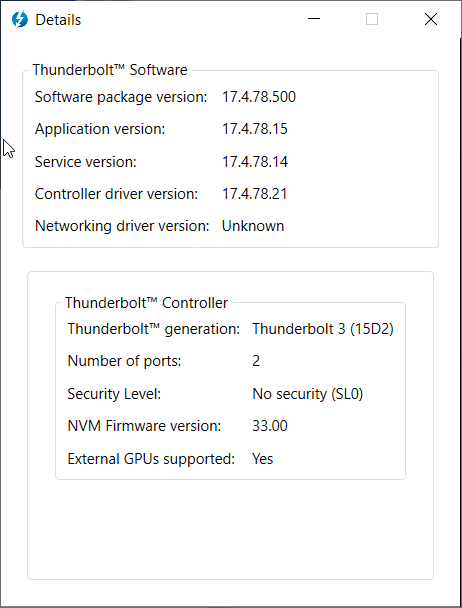Click the Application version value 17.4.78.15
Screen dimensions: 462x608
pyautogui.click(x=255, y=129)
